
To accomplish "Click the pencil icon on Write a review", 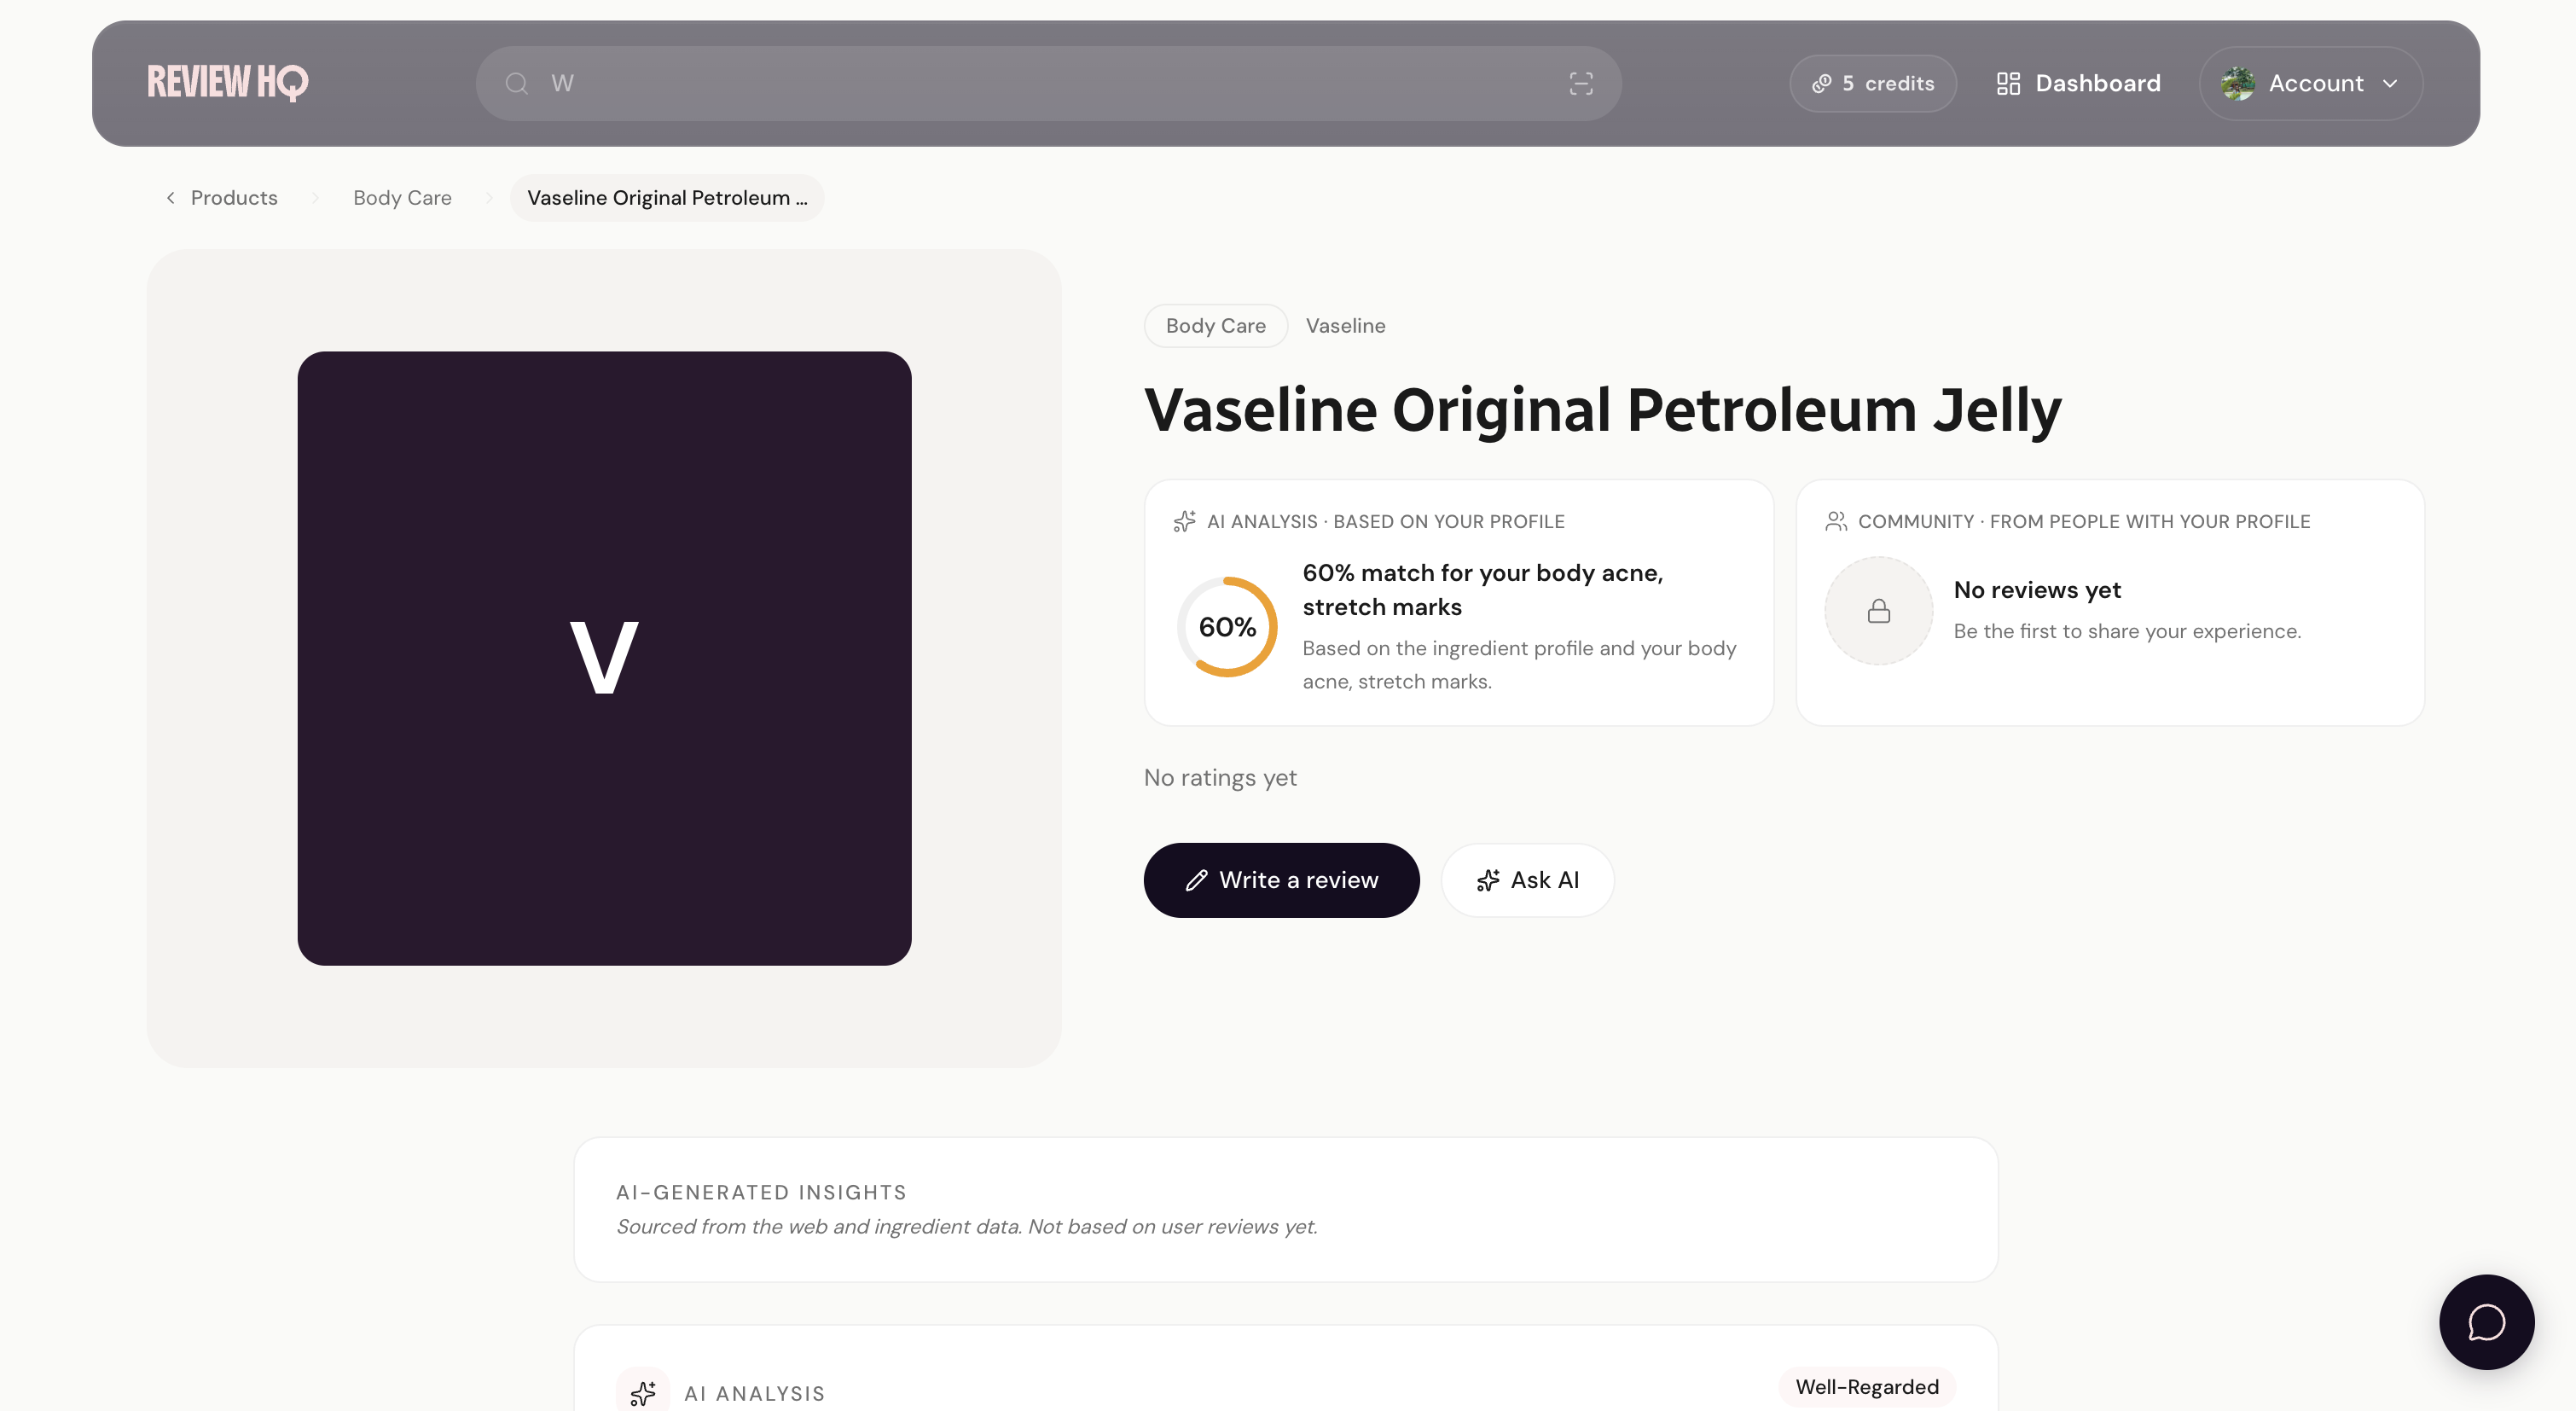I will (1196, 880).
